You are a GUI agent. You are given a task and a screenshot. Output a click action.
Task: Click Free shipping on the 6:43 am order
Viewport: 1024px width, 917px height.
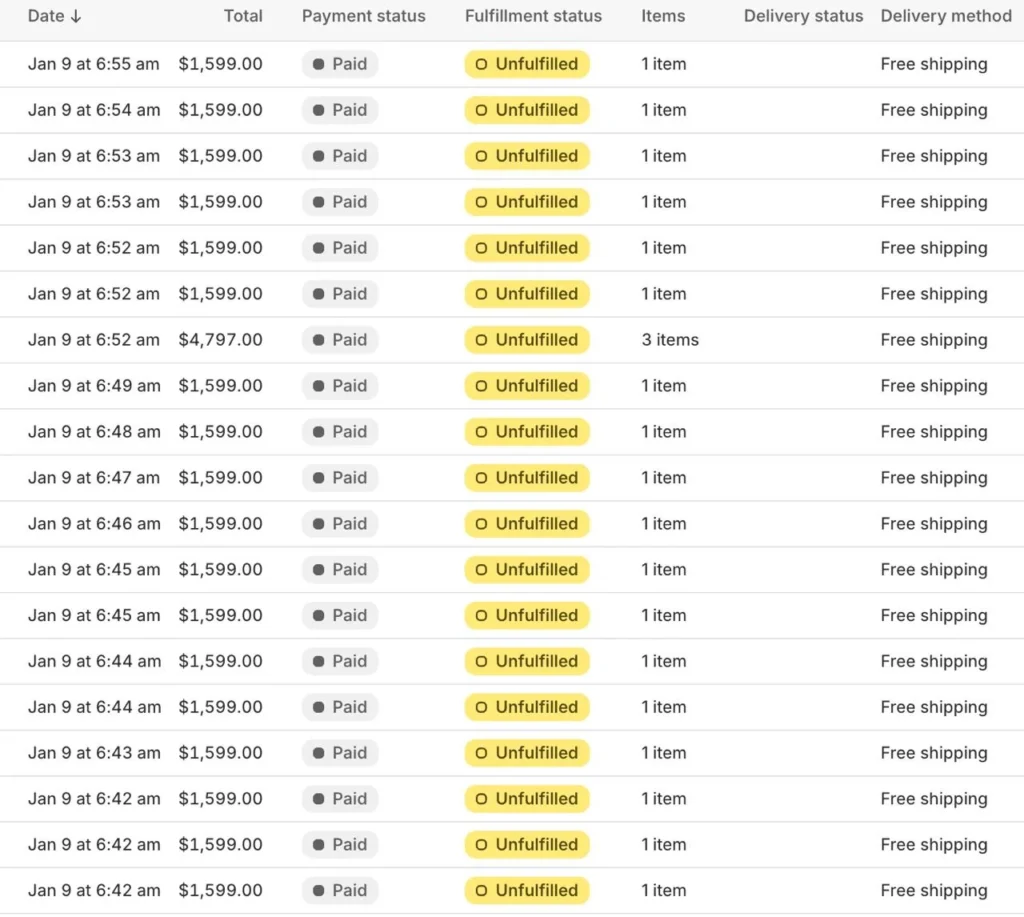click(933, 753)
